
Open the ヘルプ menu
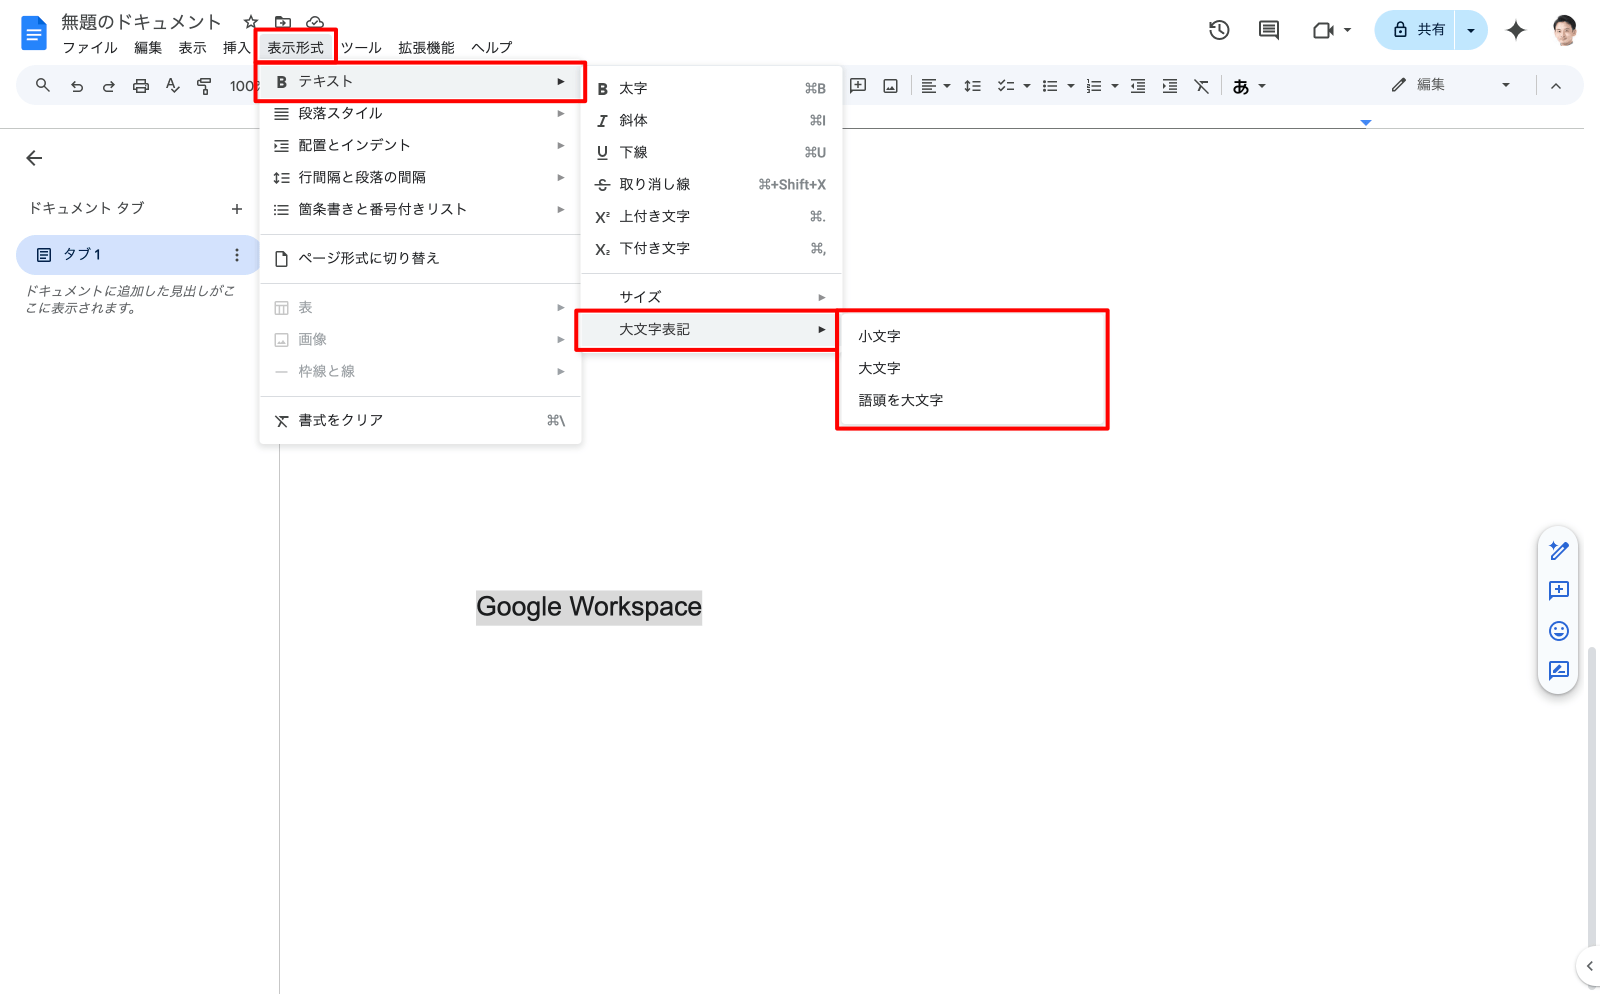click(492, 48)
